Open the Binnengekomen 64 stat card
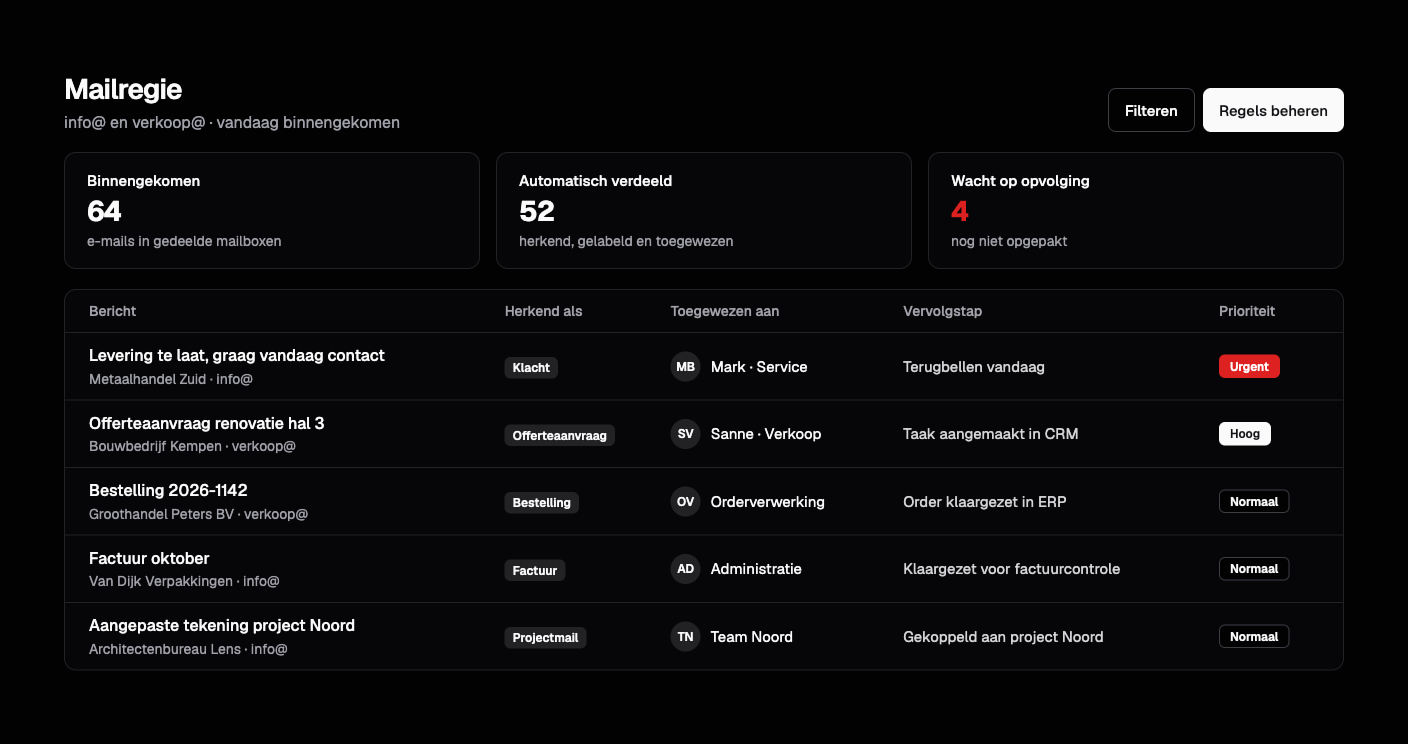 pyautogui.click(x=272, y=210)
